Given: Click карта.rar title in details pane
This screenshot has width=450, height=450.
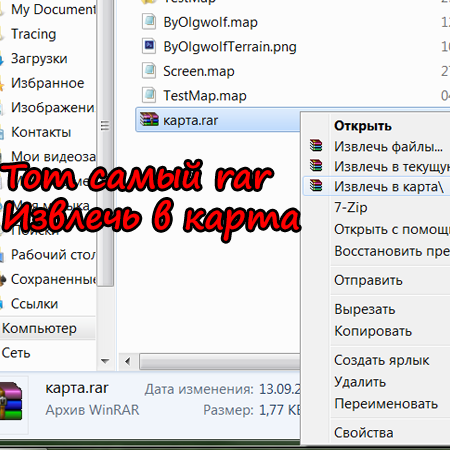Looking at the screenshot, I should (x=77, y=388).
